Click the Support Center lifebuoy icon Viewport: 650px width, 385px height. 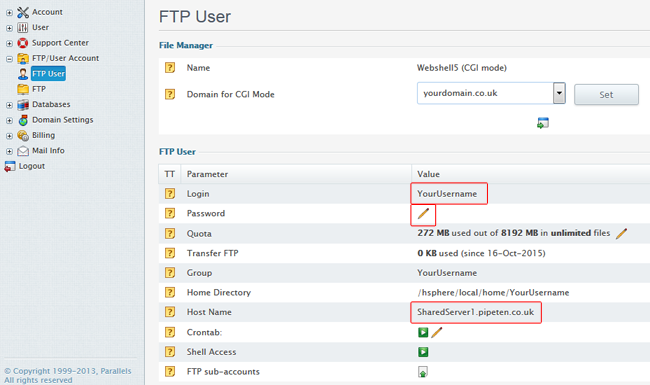(23, 43)
